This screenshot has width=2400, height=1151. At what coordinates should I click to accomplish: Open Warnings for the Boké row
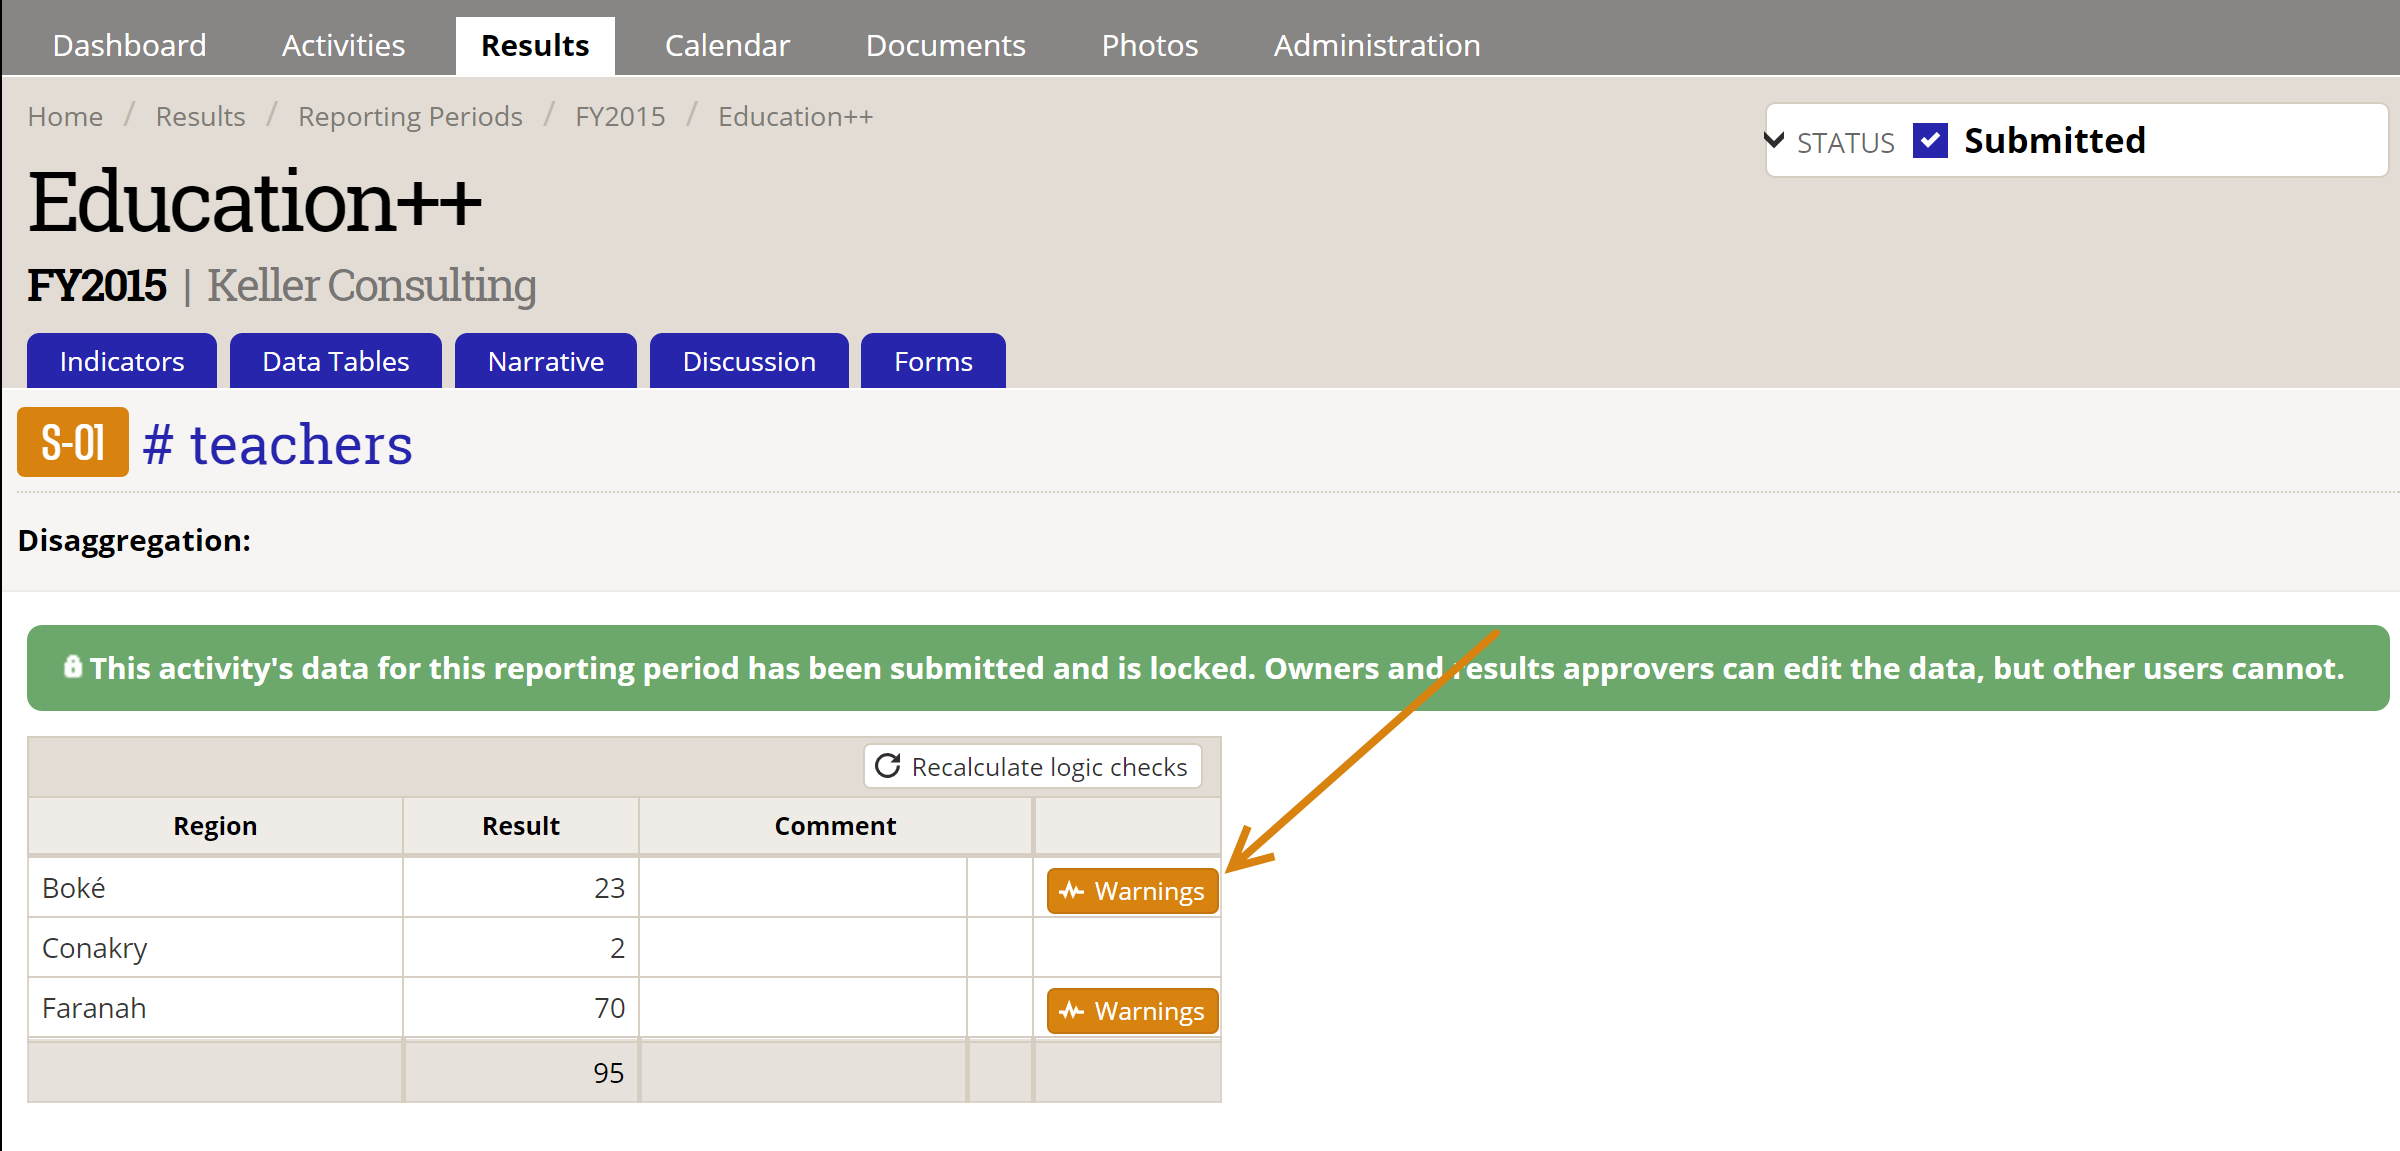click(x=1132, y=890)
